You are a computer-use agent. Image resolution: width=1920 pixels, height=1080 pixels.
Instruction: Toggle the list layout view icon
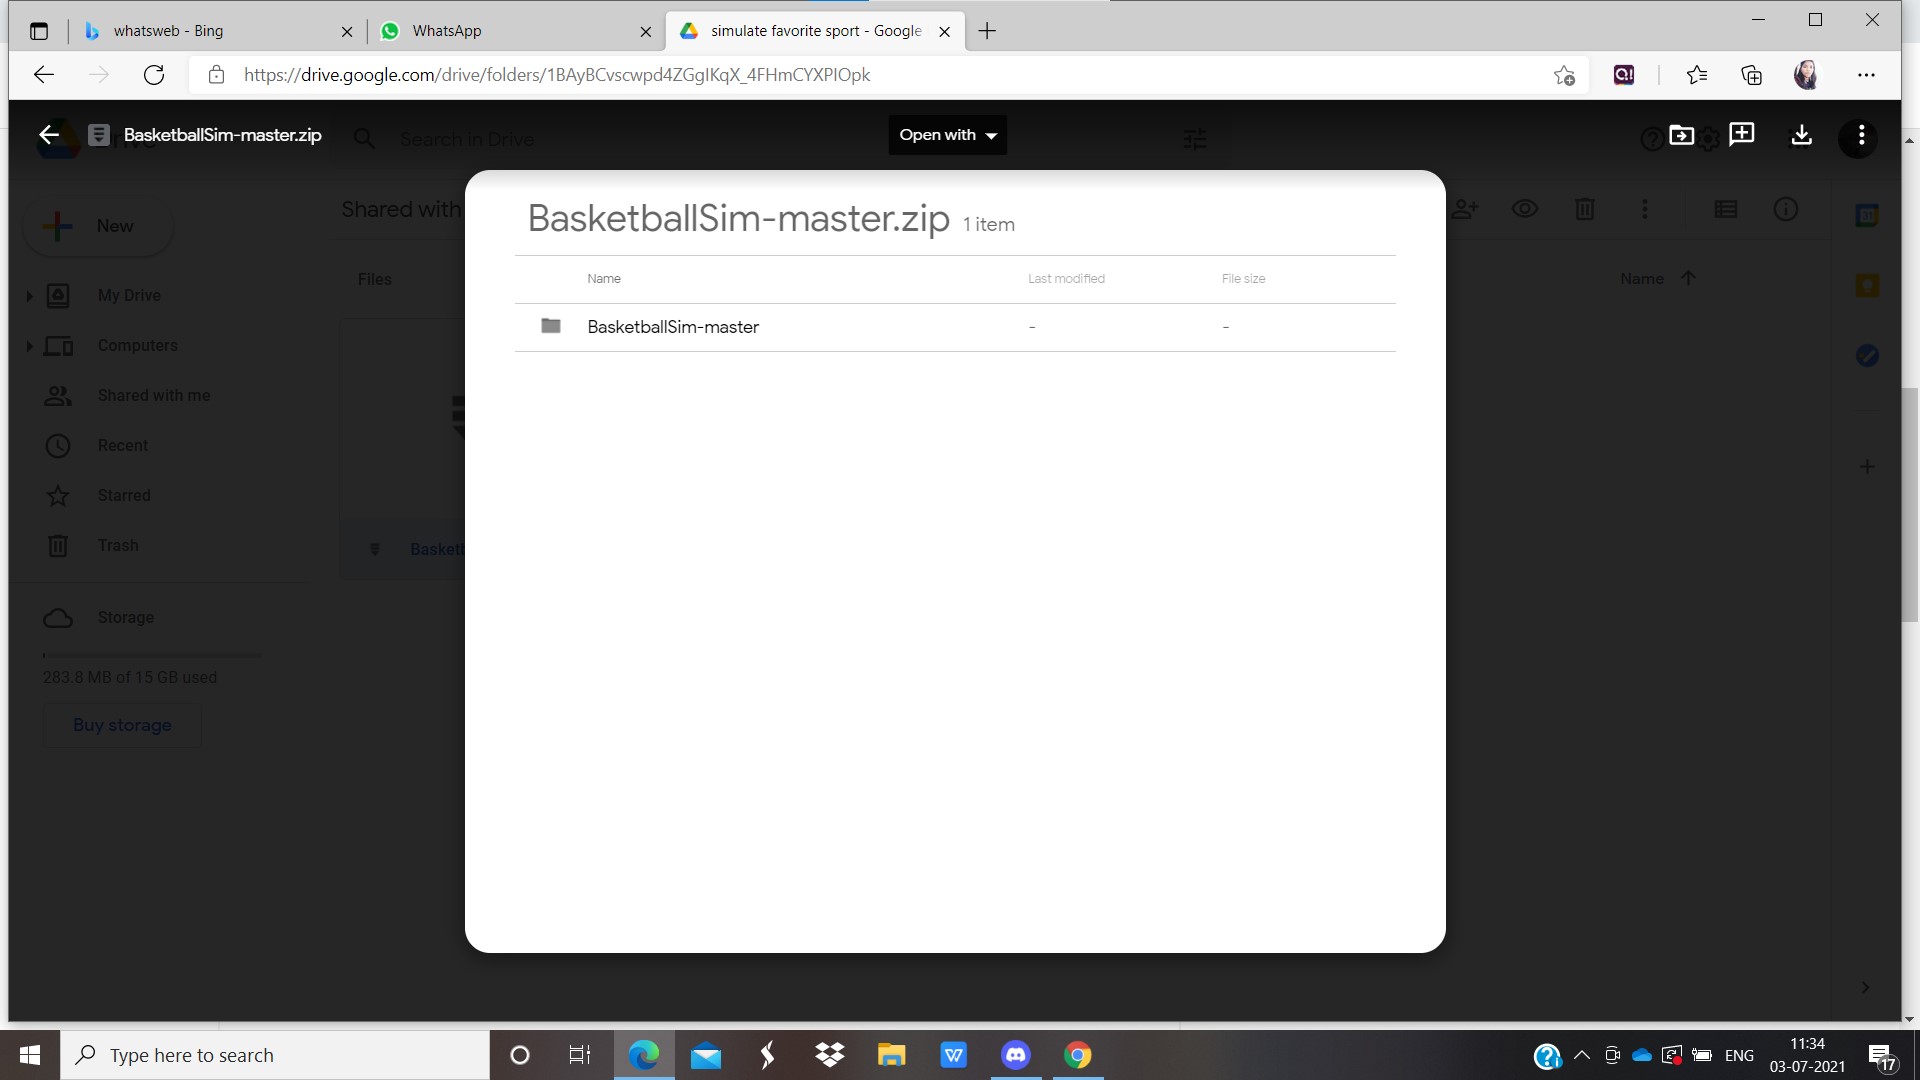click(x=1725, y=209)
